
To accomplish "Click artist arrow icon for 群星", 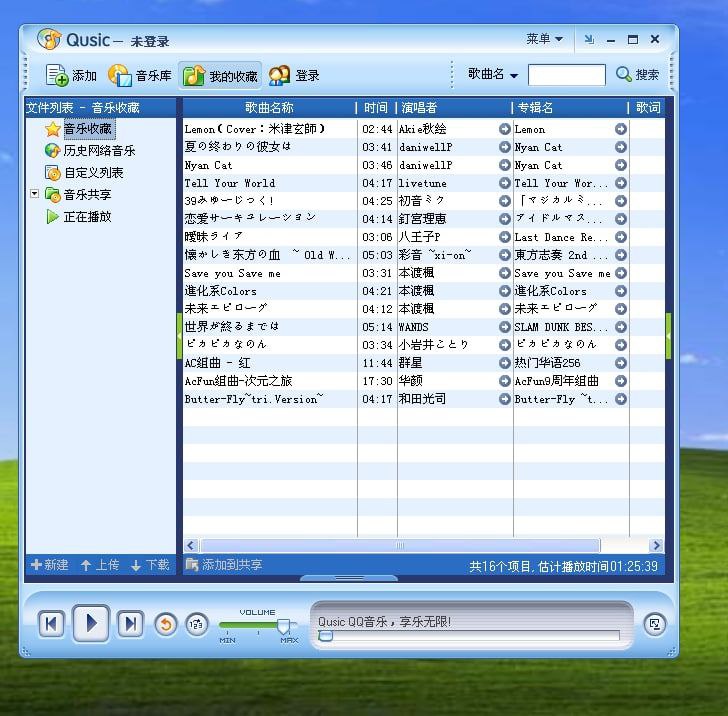I will tap(505, 363).
